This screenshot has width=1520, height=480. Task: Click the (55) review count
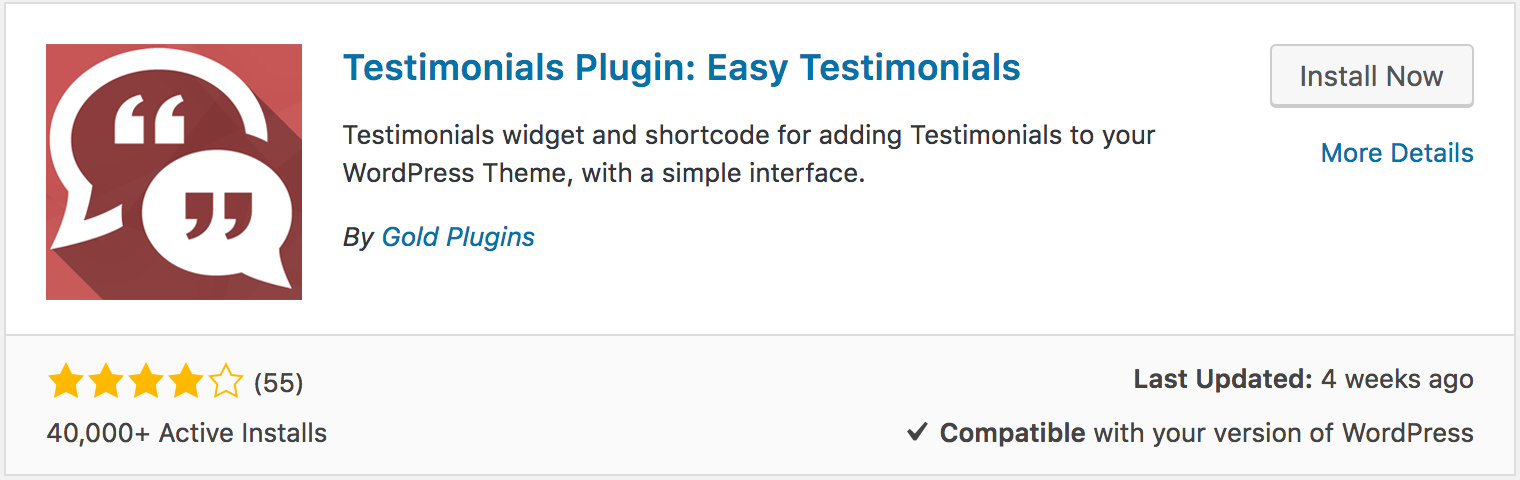(x=279, y=382)
